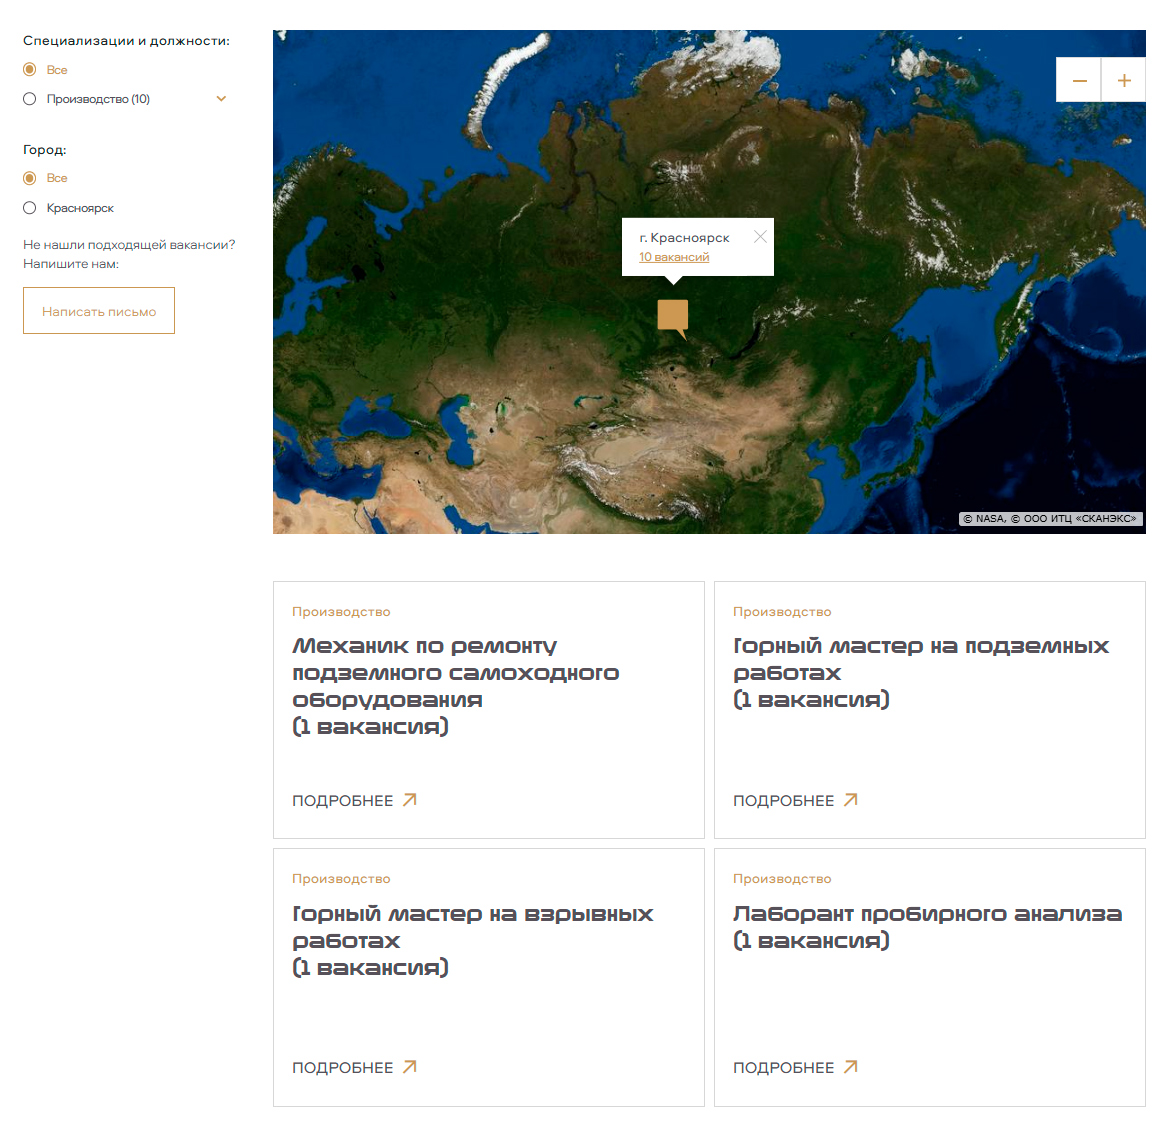Open Горный мастер на взрывных работах title
Image resolution: width=1170 pixels, height=1140 pixels.
click(x=472, y=927)
